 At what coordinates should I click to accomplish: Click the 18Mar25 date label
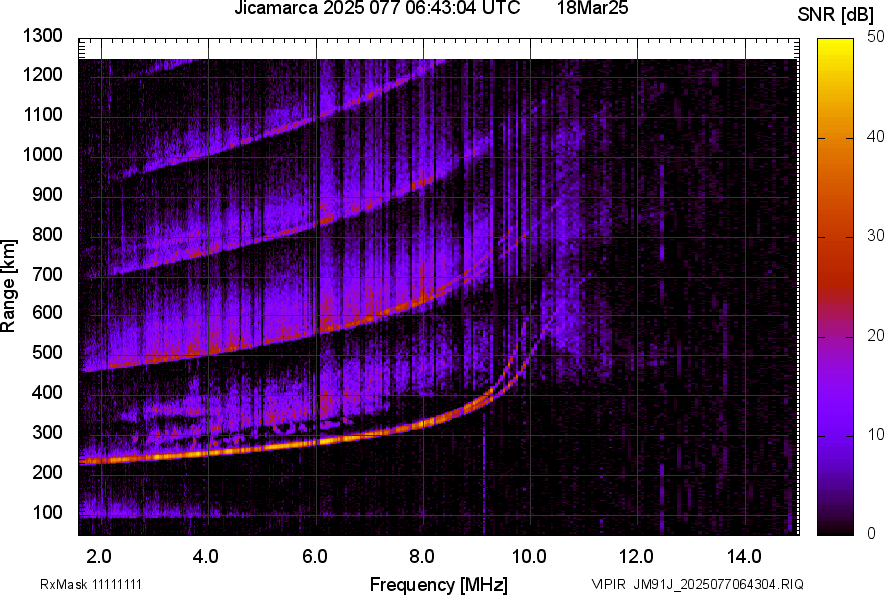pos(594,9)
